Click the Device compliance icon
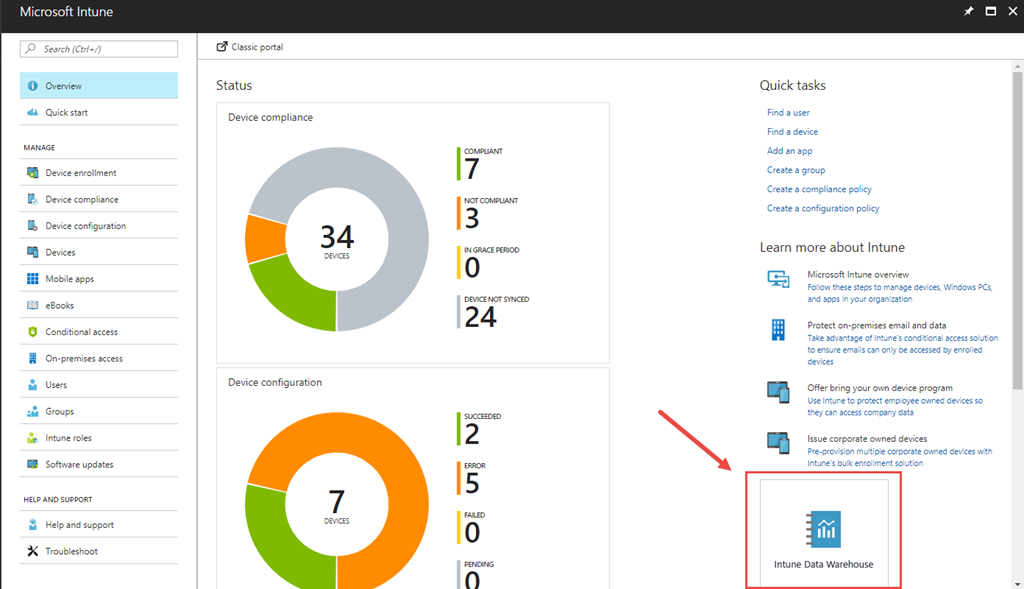 33,199
